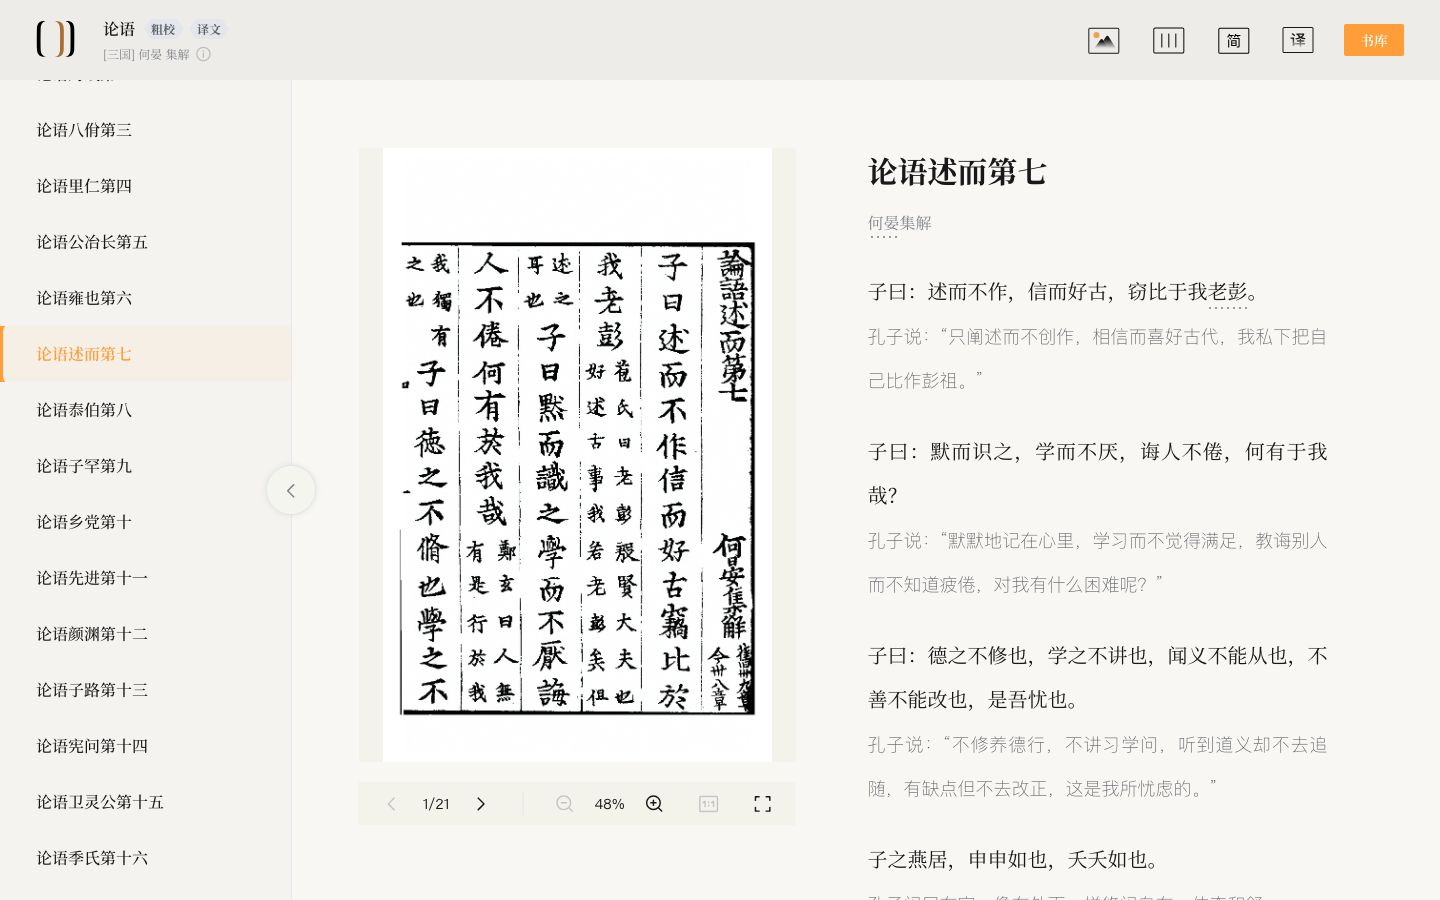Collapse the chapter sidebar with the arrow
This screenshot has height=900, width=1440.
(x=291, y=490)
